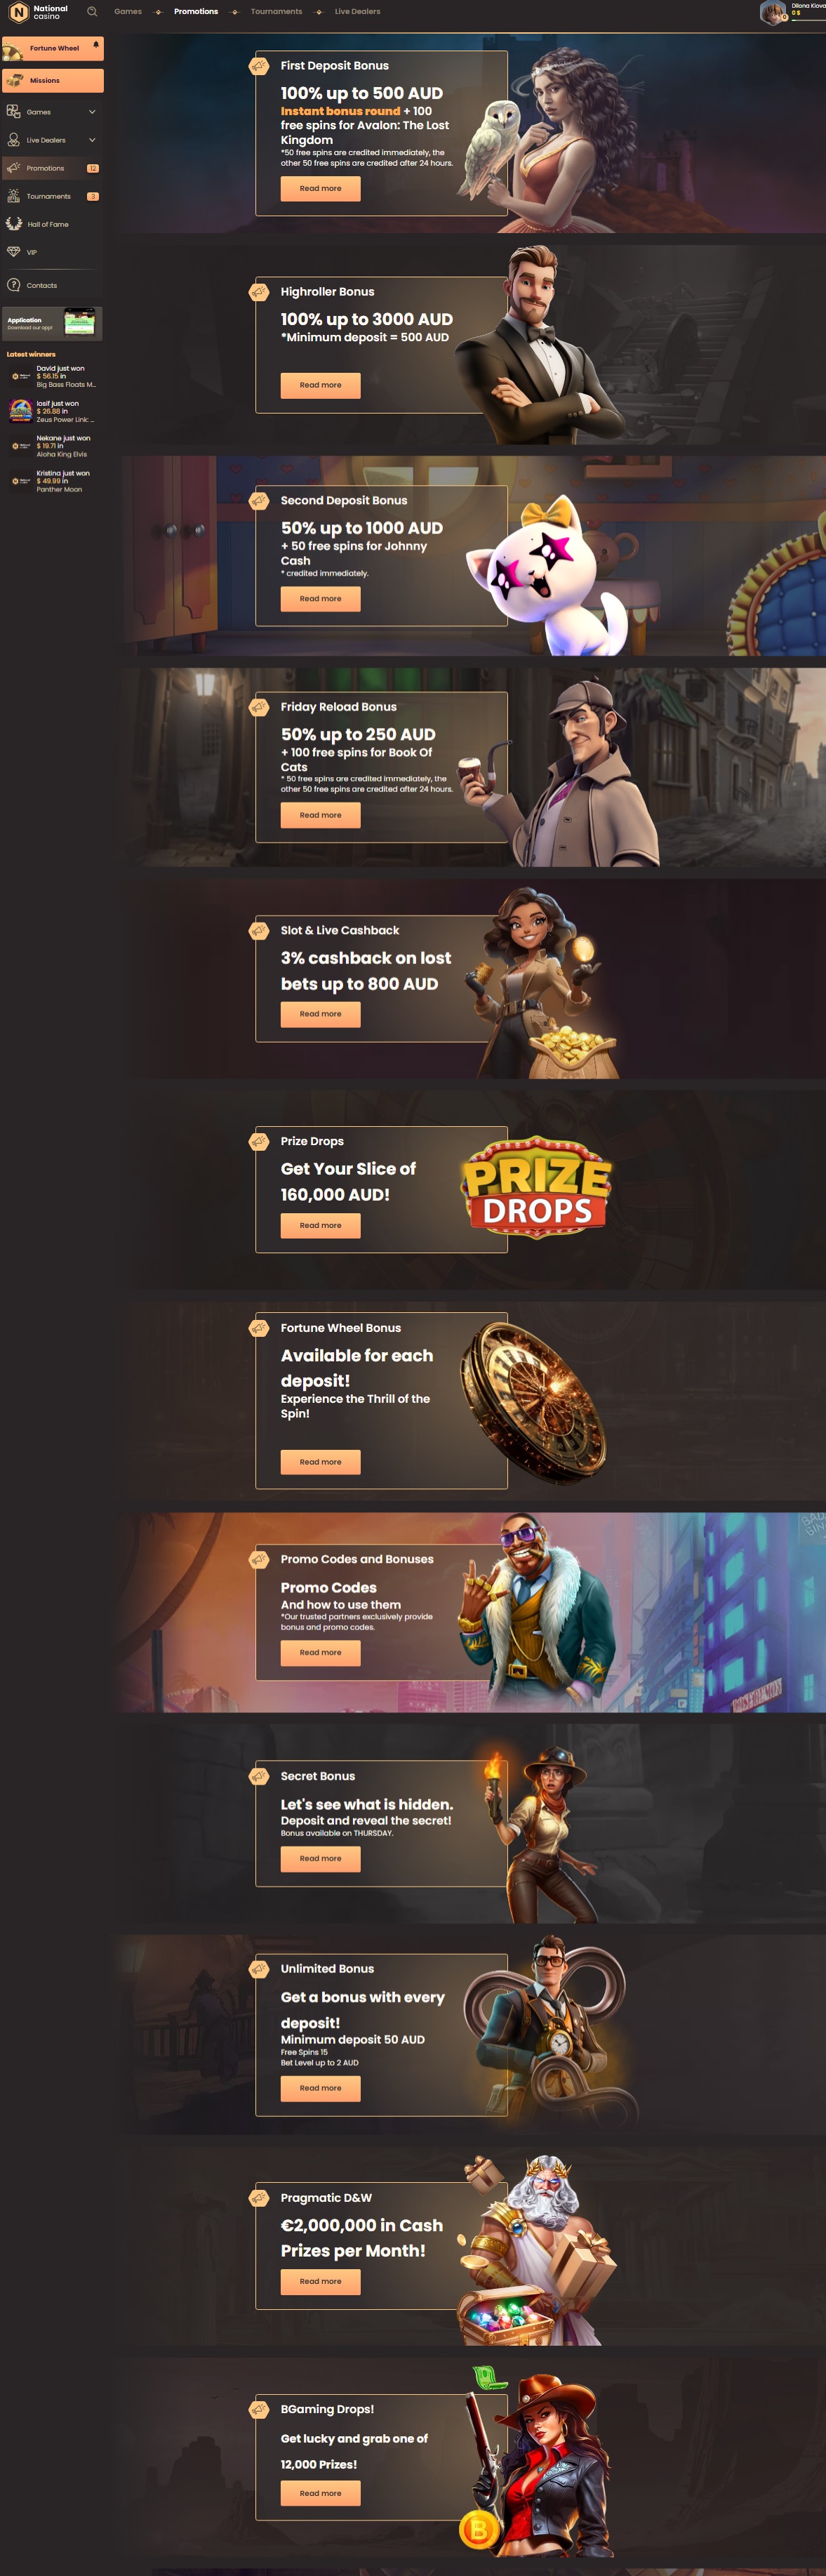Open VIP diamond icon in sidebar

pyautogui.click(x=14, y=252)
